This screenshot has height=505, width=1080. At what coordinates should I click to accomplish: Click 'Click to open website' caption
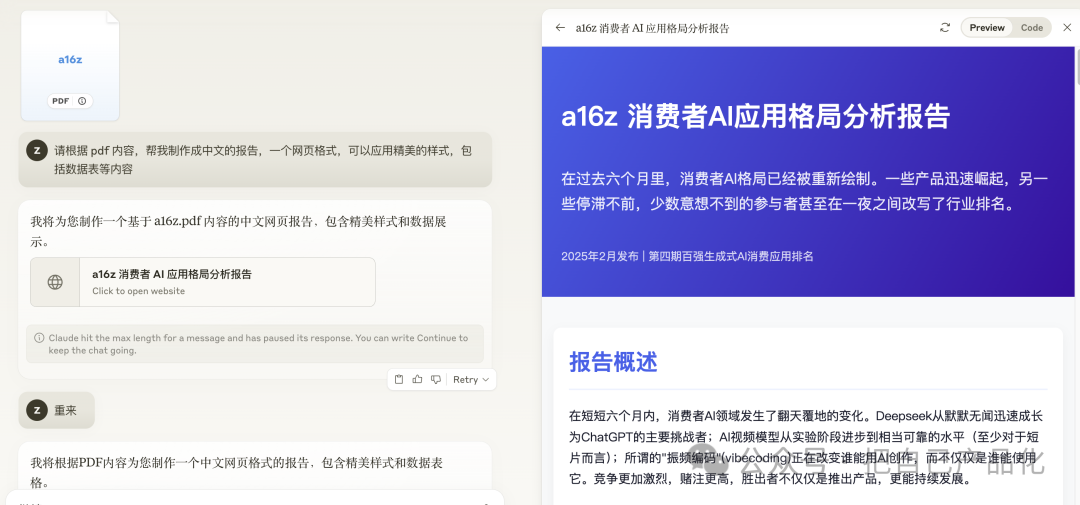pyautogui.click(x=138, y=291)
